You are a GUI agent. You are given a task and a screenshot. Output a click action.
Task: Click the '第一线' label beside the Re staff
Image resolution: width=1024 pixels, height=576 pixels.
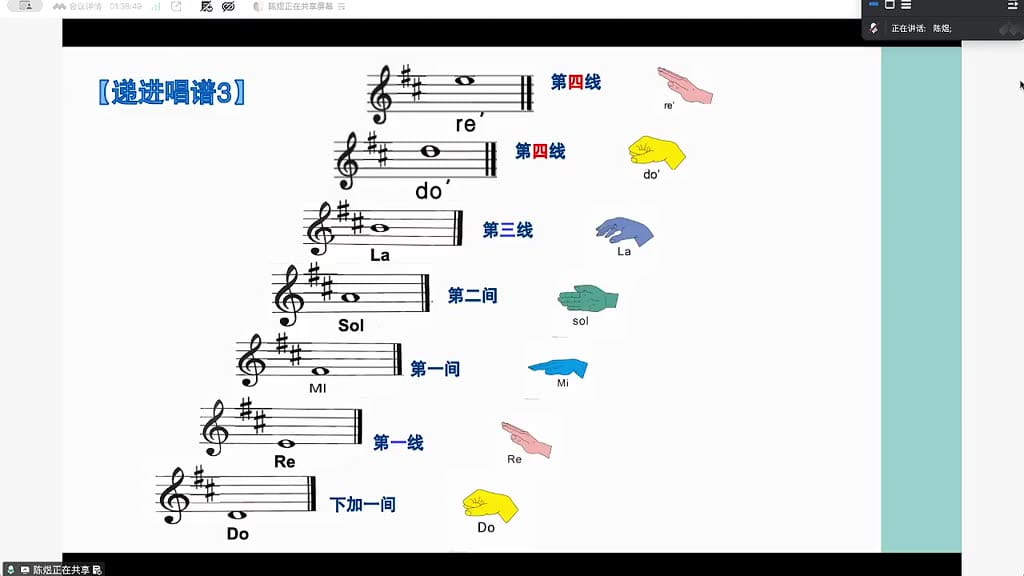pyautogui.click(x=398, y=443)
